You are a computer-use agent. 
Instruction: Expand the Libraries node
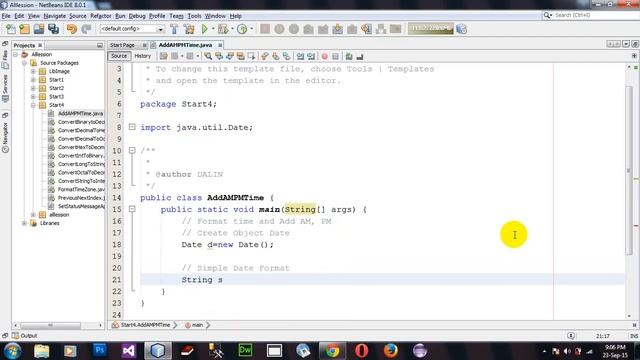pos(24,223)
